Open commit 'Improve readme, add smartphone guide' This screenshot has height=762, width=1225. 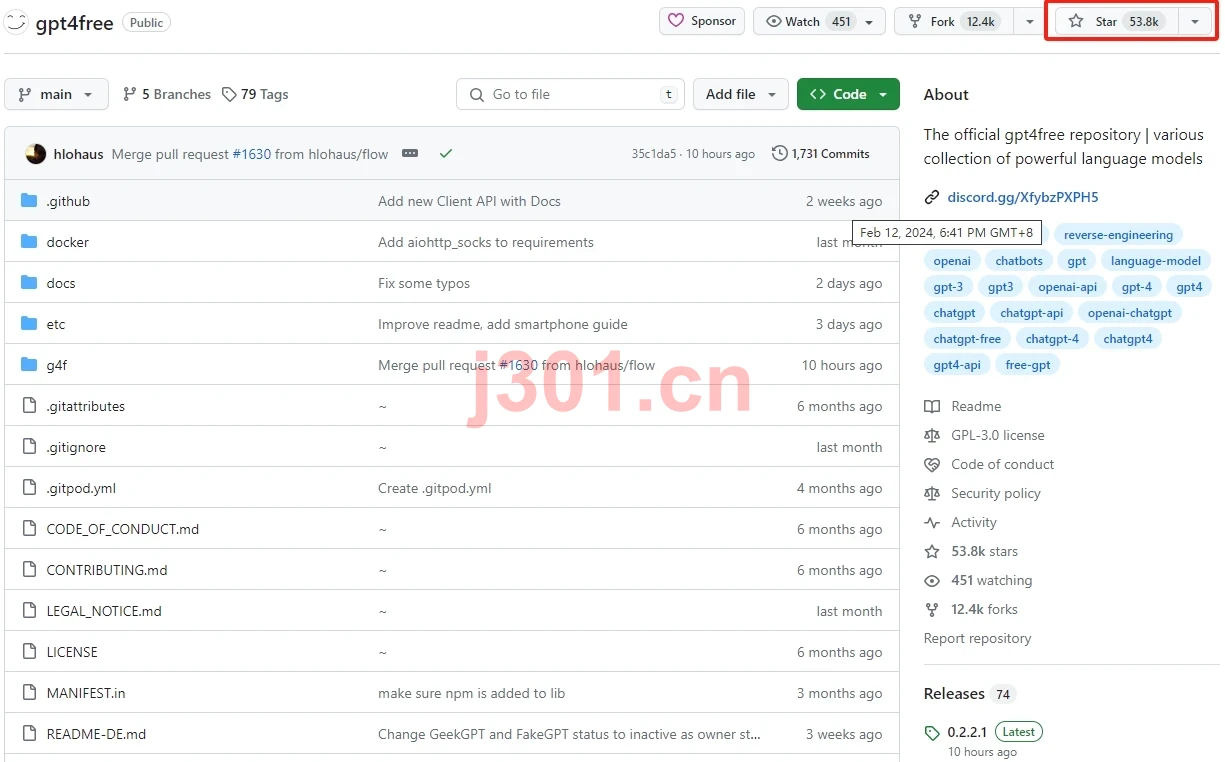click(503, 324)
